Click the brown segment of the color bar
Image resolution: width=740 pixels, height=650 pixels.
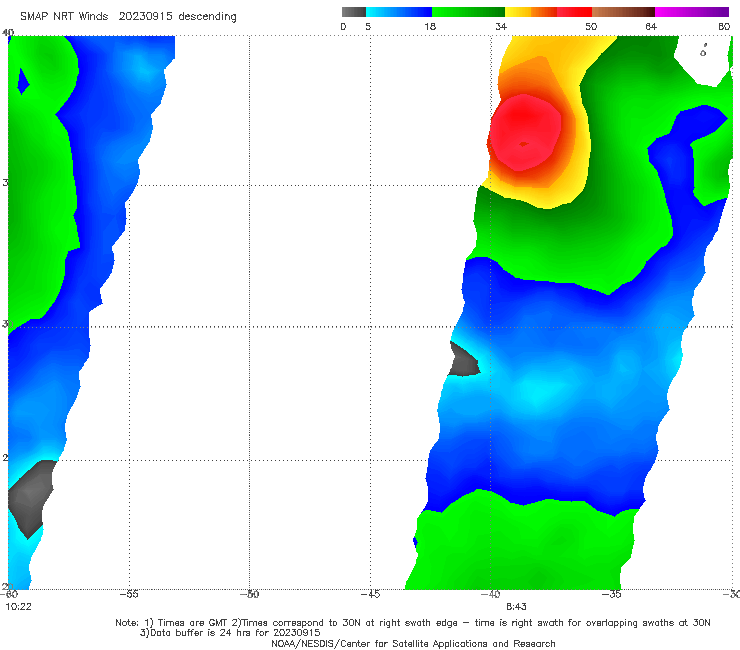click(x=623, y=12)
